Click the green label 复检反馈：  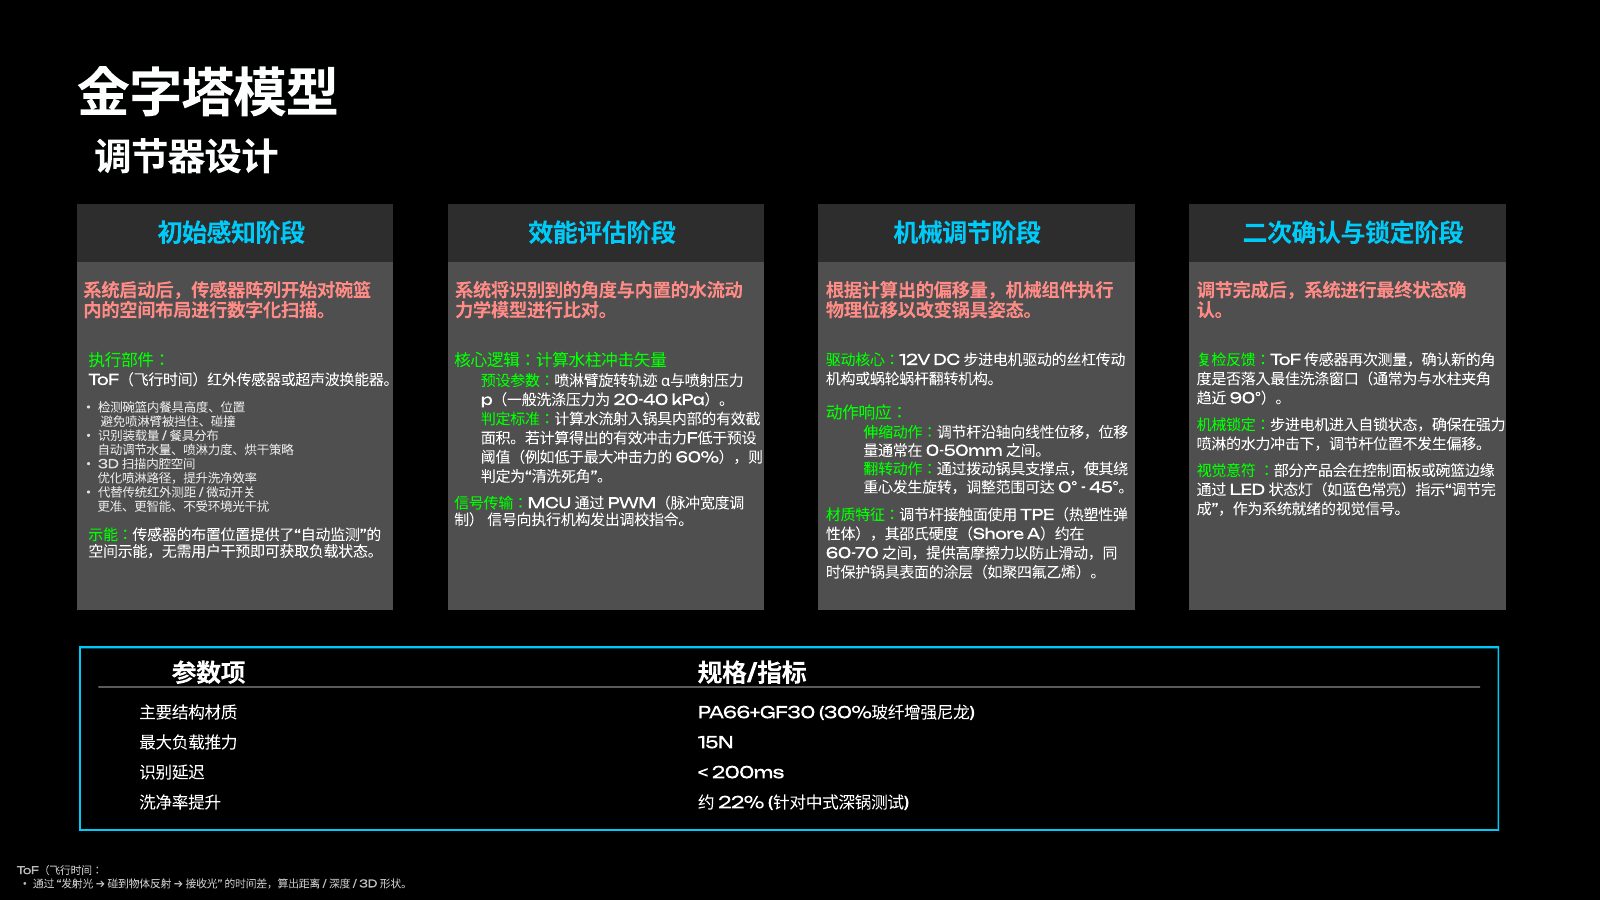[x=1233, y=359]
